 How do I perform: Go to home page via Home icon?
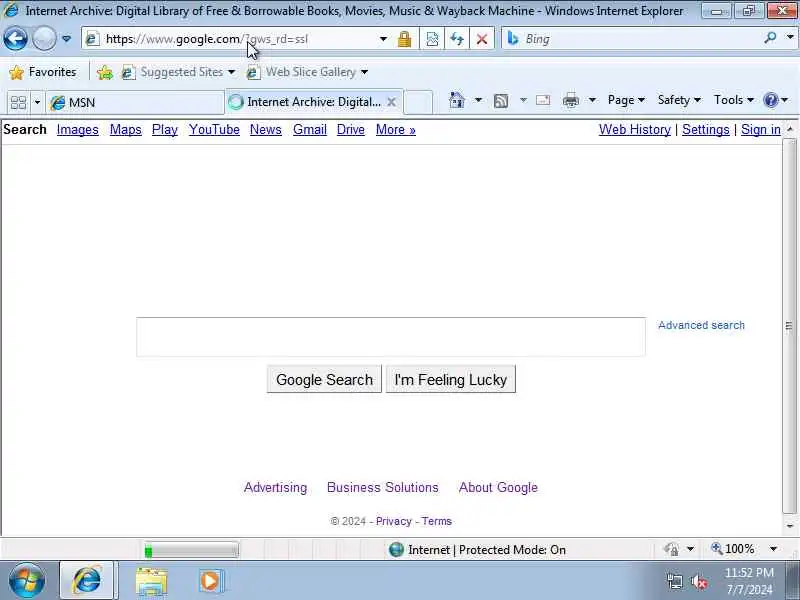click(x=457, y=100)
